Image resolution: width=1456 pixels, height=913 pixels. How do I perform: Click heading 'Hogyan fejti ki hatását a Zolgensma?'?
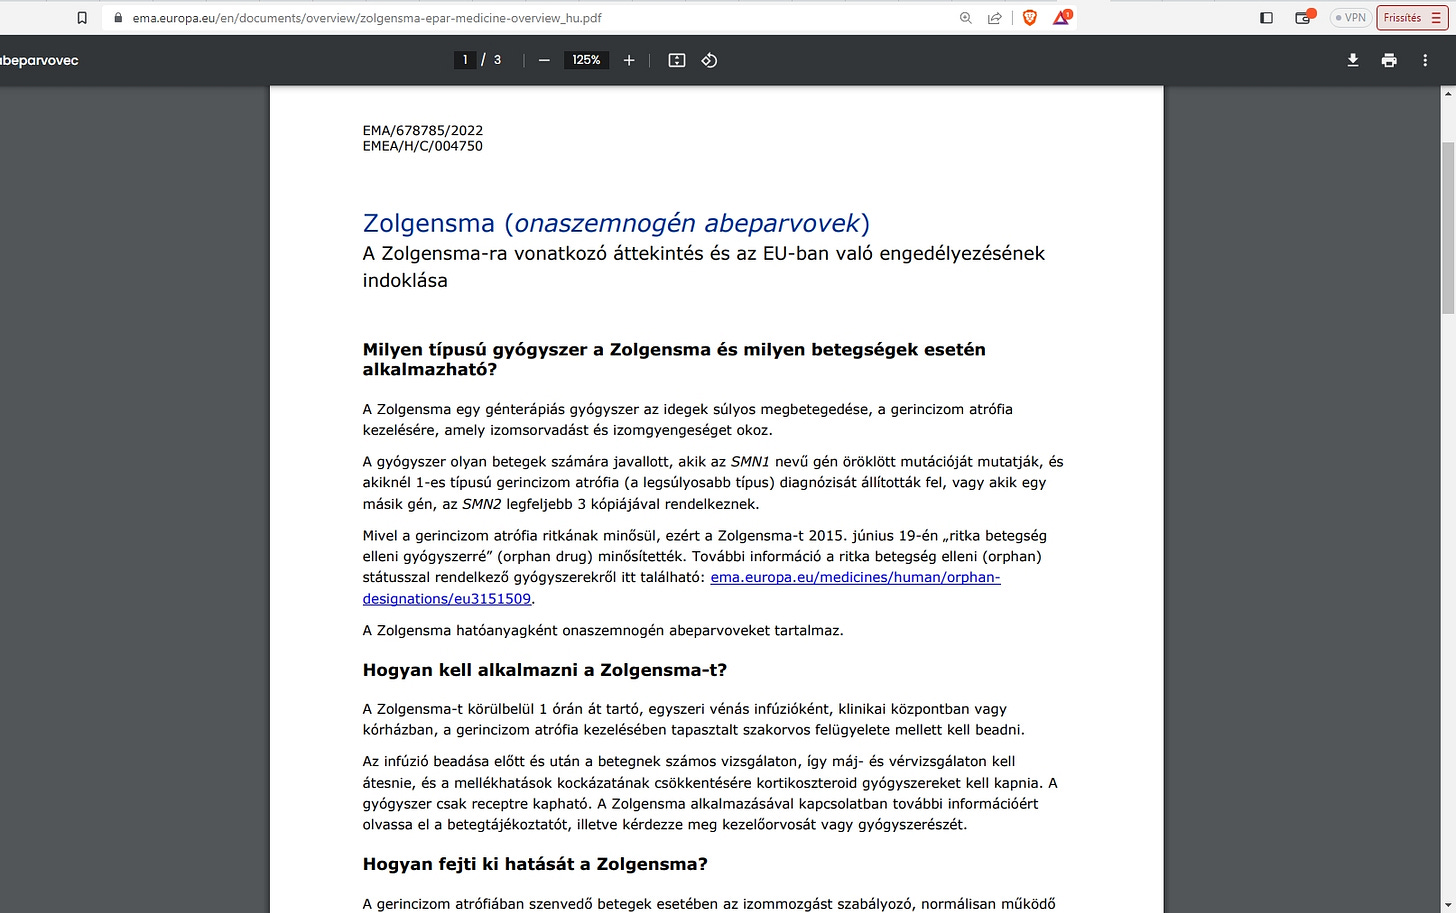pyautogui.click(x=535, y=864)
